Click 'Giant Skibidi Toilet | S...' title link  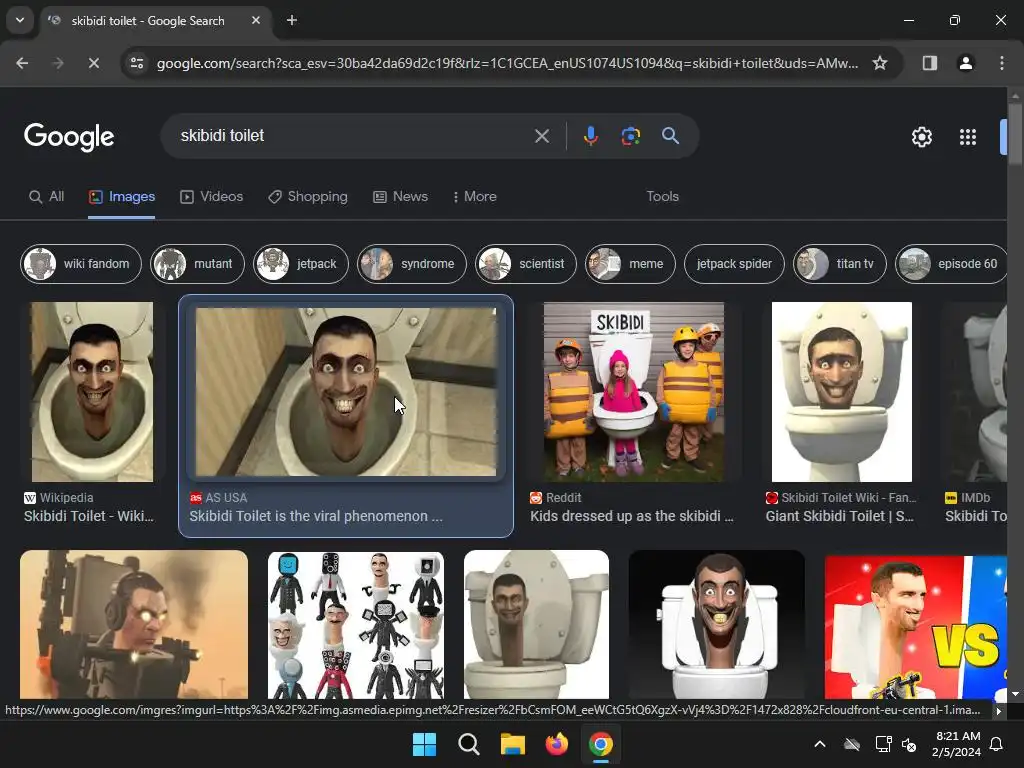839,516
